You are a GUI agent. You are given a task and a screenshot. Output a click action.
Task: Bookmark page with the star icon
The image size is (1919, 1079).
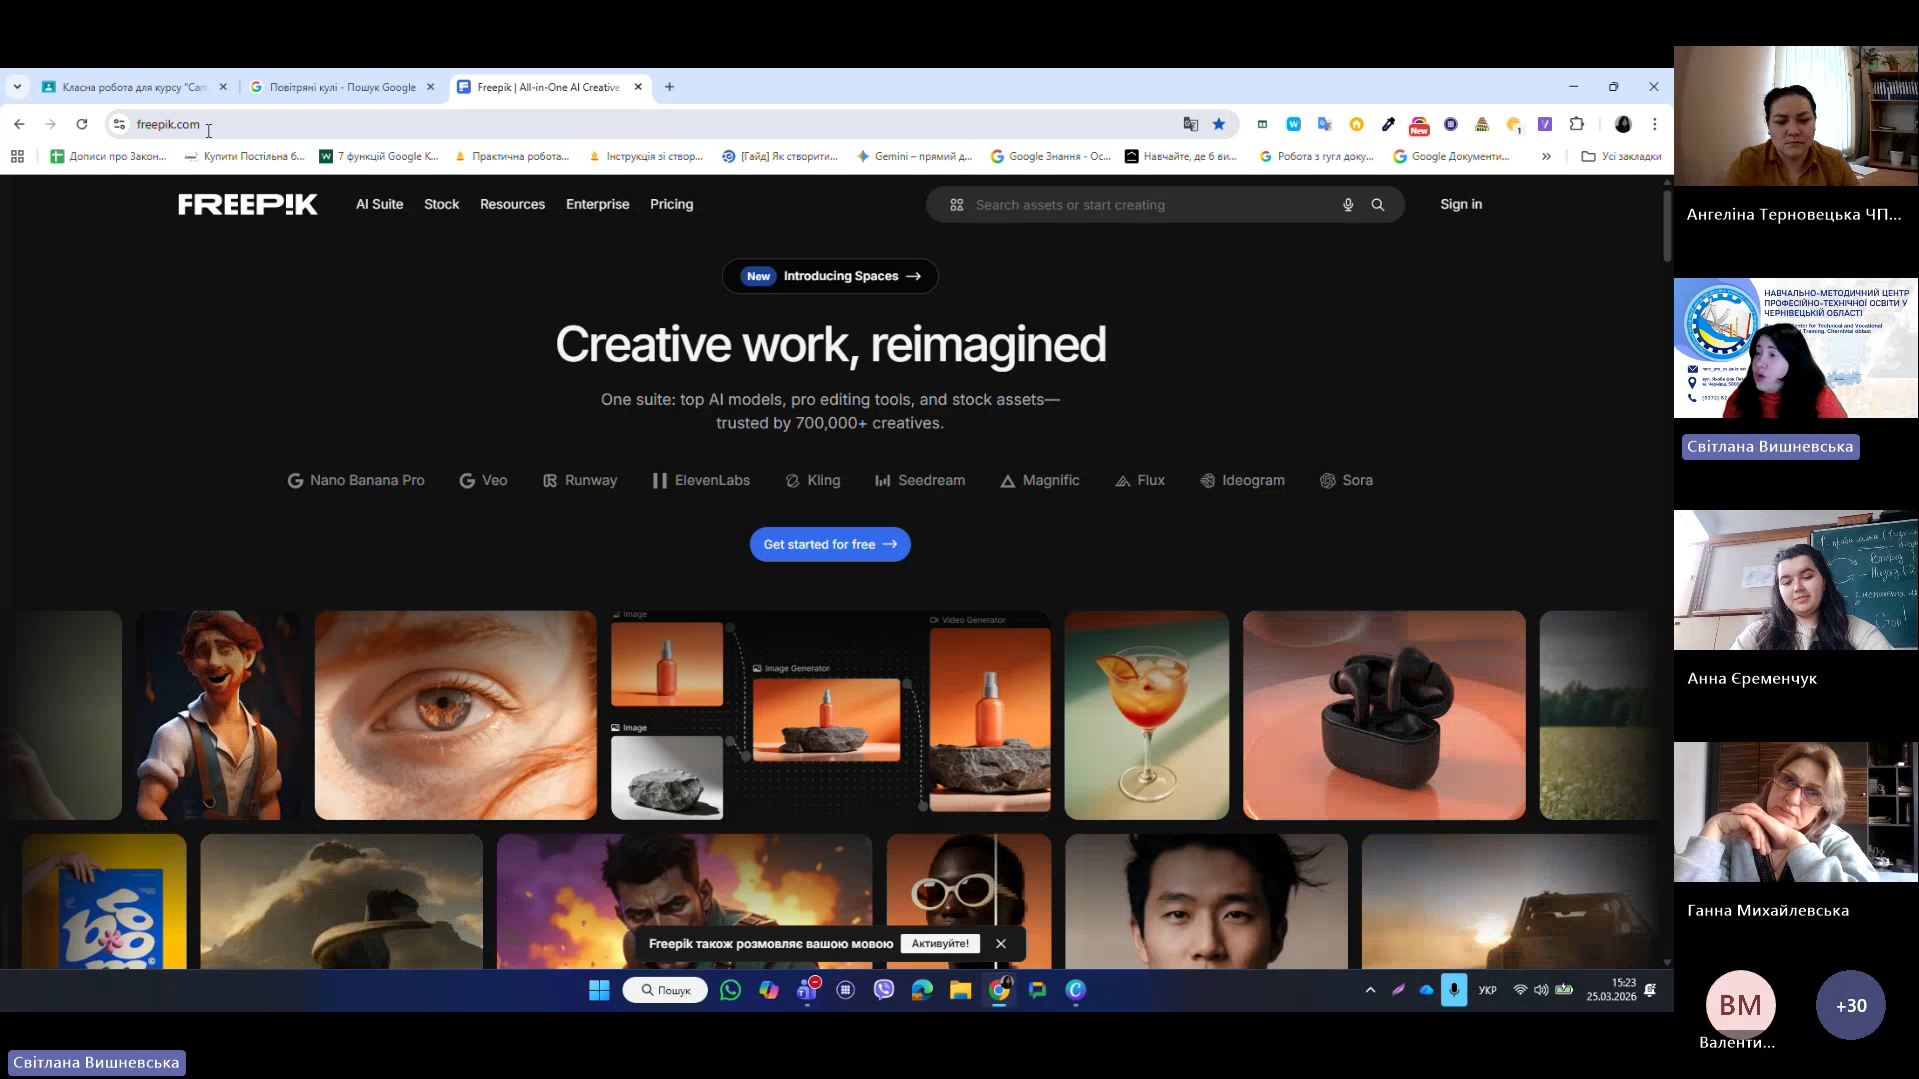point(1218,124)
